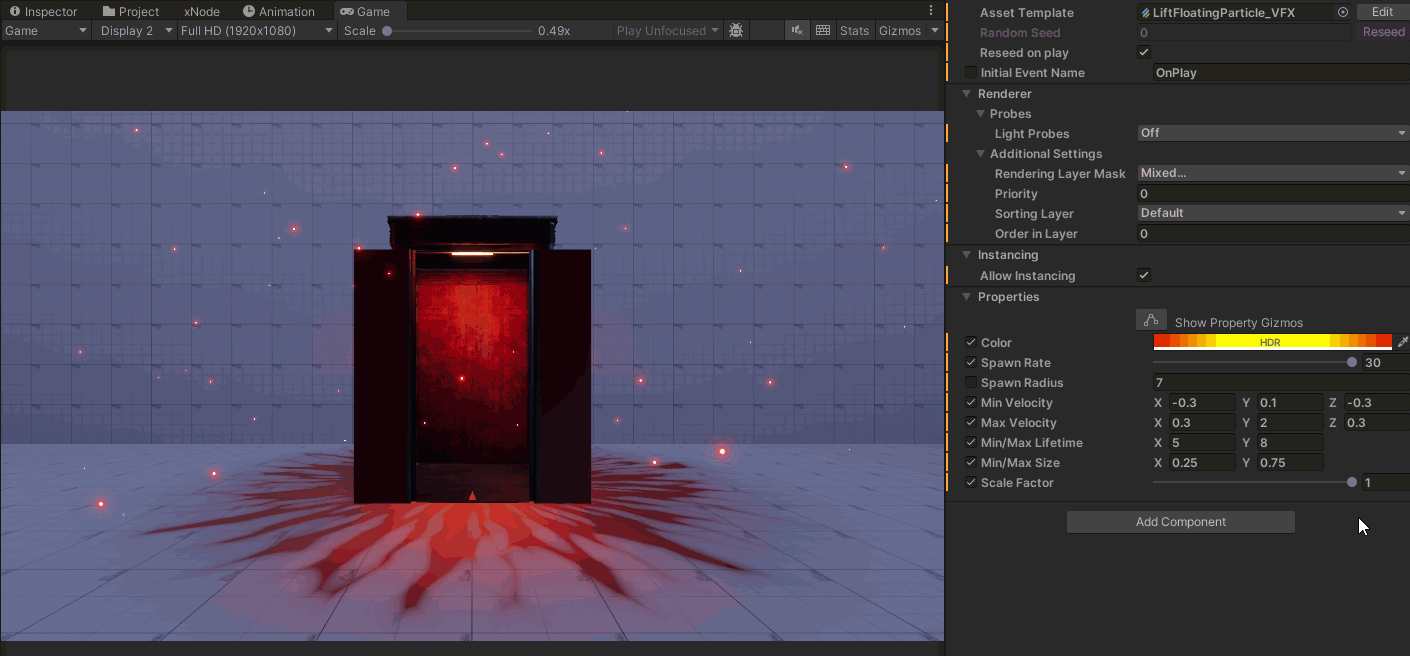The image size is (1410, 656).
Task: Click the Priority value field
Action: [1273, 193]
